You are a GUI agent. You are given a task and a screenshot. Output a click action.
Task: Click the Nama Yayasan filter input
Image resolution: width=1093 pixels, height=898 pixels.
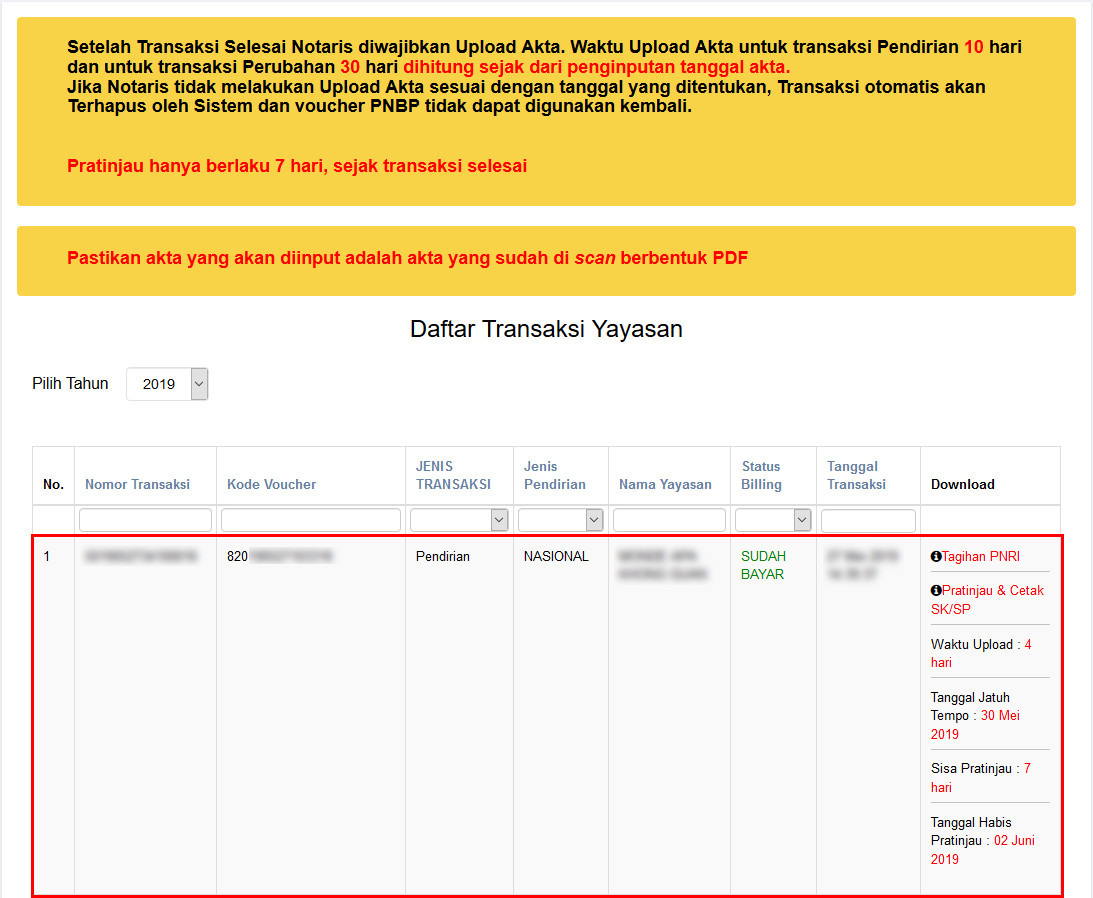[669, 520]
